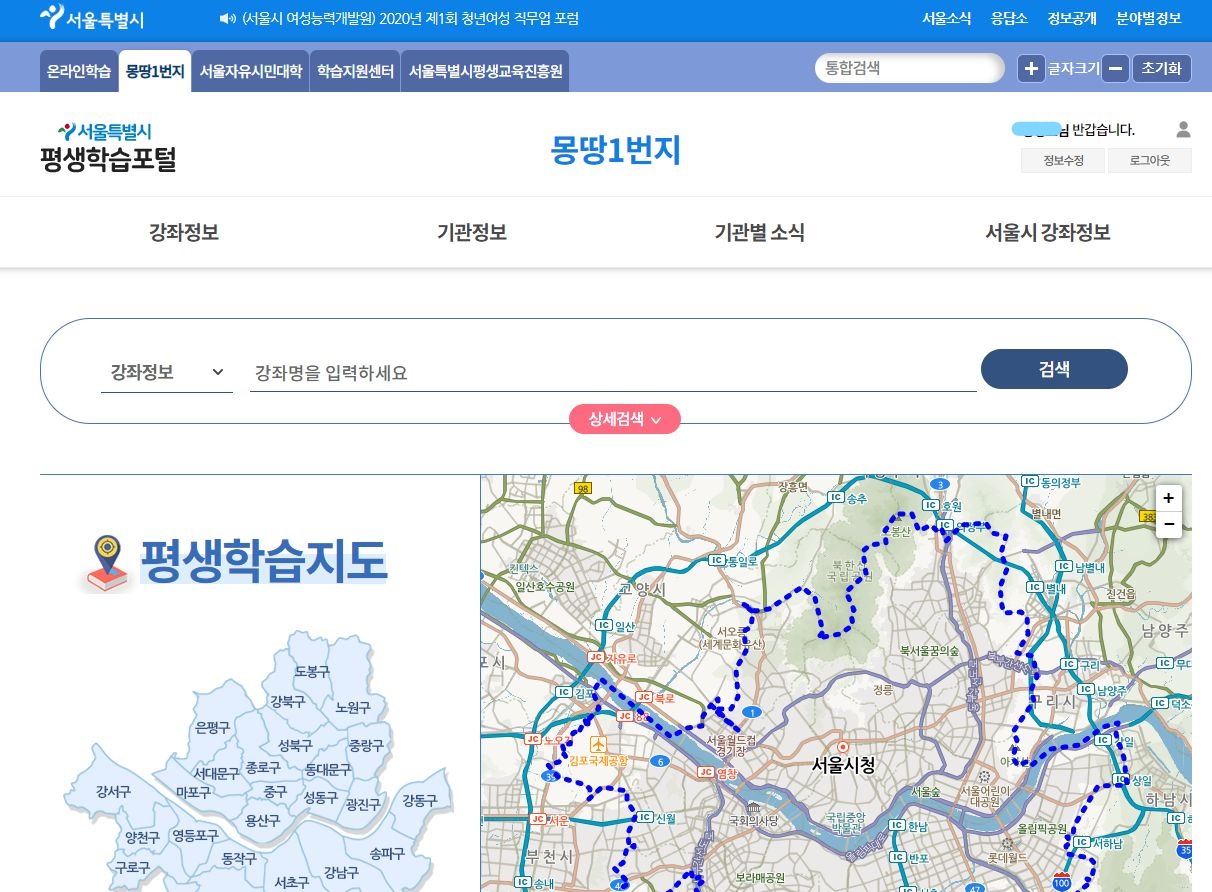Increase font size with plus button
The width and height of the screenshot is (1212, 892).
pos(1031,68)
